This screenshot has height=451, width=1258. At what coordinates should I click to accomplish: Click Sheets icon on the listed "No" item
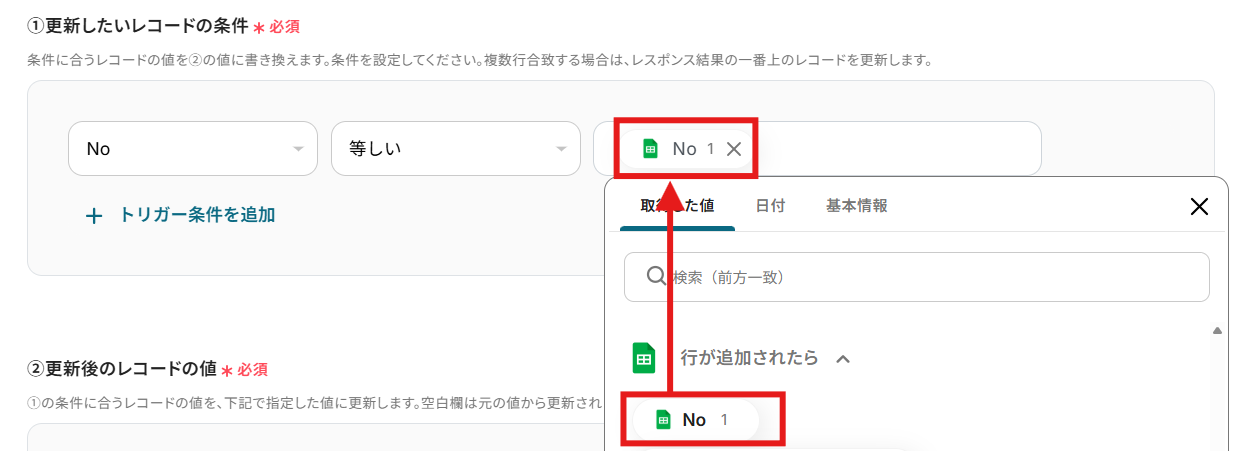point(662,420)
